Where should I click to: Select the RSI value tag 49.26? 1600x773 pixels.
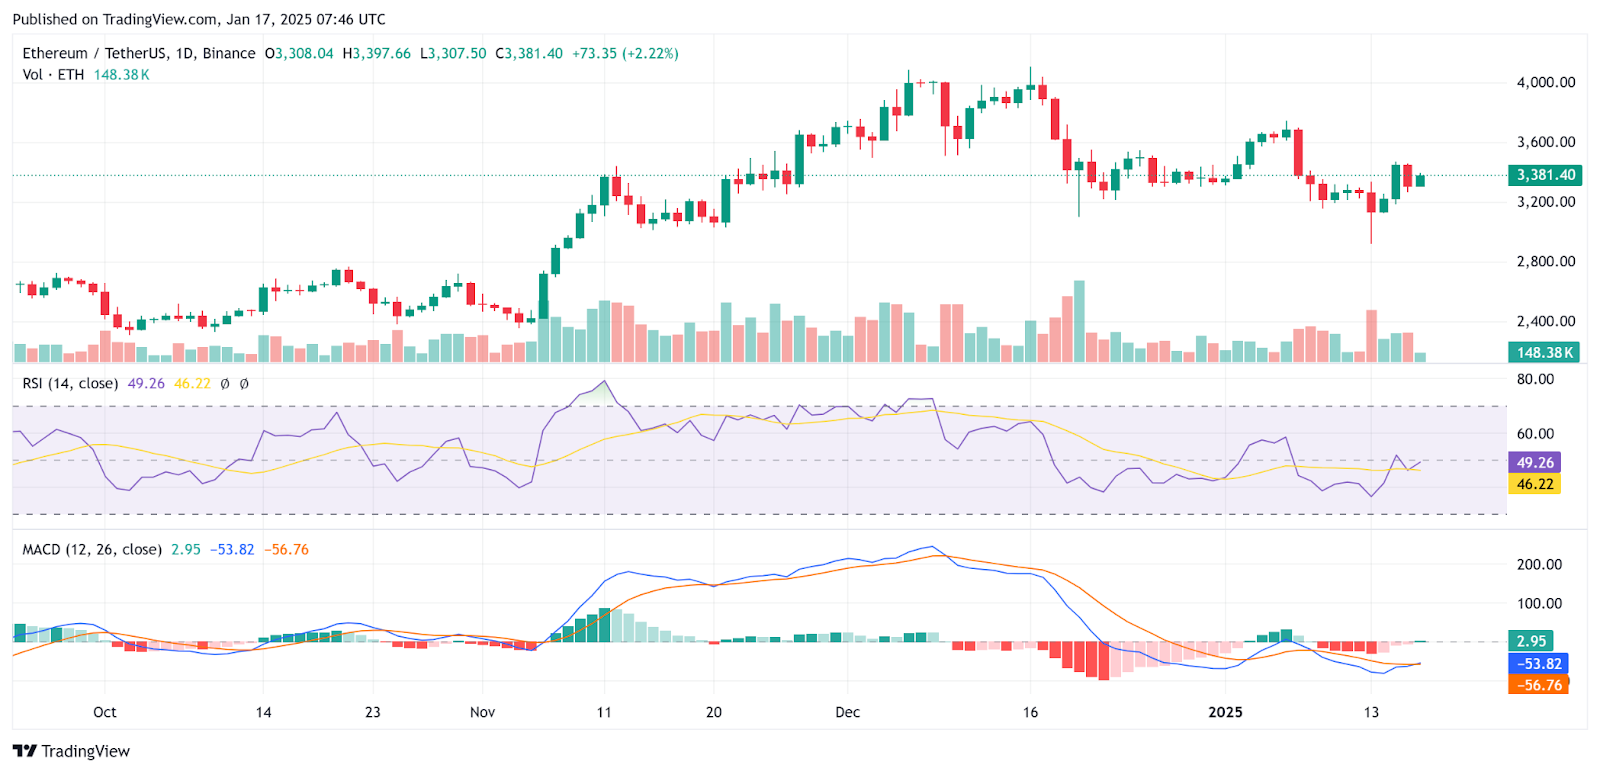pyautogui.click(x=1535, y=463)
